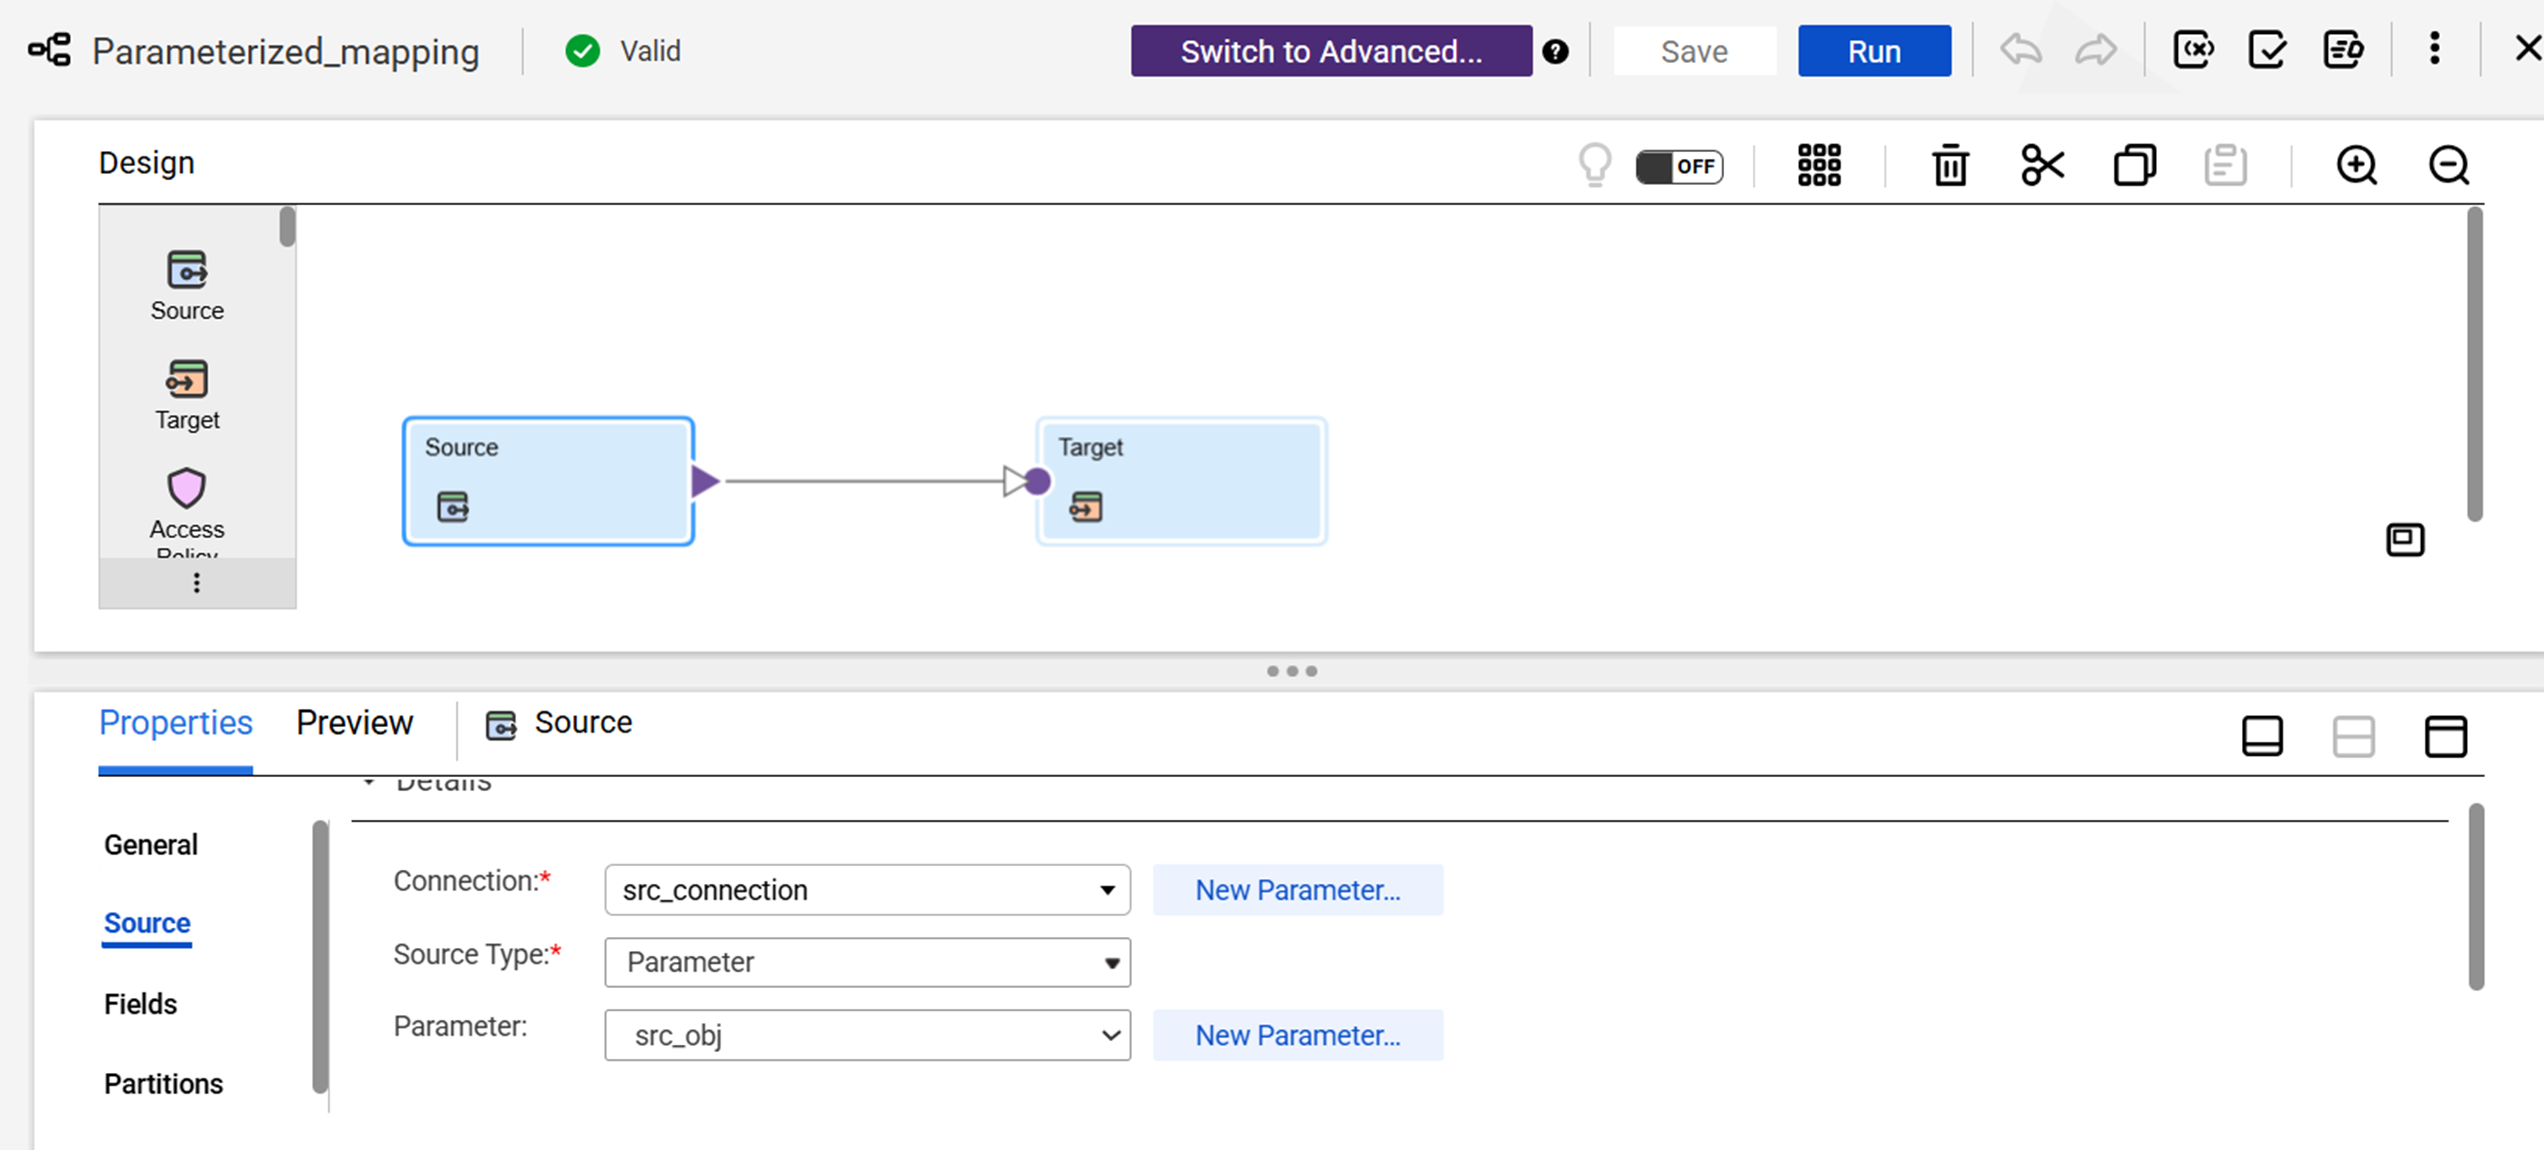Image resolution: width=2544 pixels, height=1150 pixels.
Task: Select Access Policy transformation in palette
Action: coord(187,510)
